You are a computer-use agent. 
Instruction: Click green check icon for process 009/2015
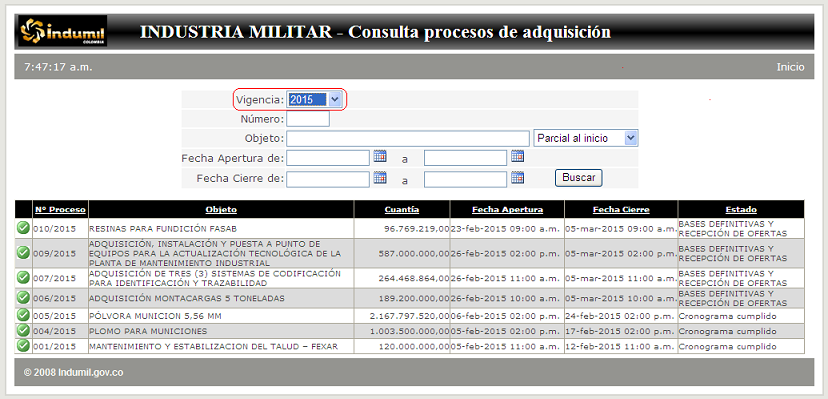23,253
